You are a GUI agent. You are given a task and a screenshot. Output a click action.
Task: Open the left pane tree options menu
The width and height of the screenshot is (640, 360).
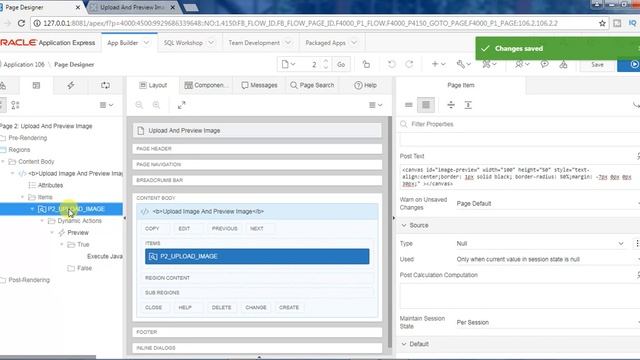106,105
